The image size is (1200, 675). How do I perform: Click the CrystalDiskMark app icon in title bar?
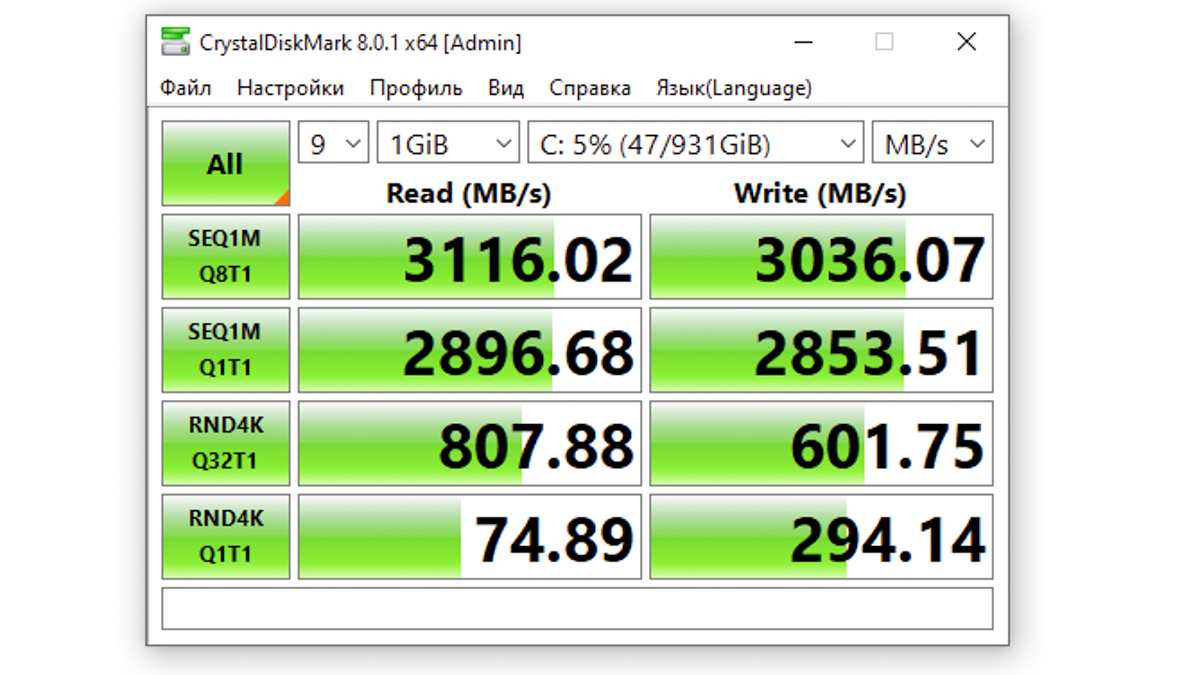(x=175, y=42)
